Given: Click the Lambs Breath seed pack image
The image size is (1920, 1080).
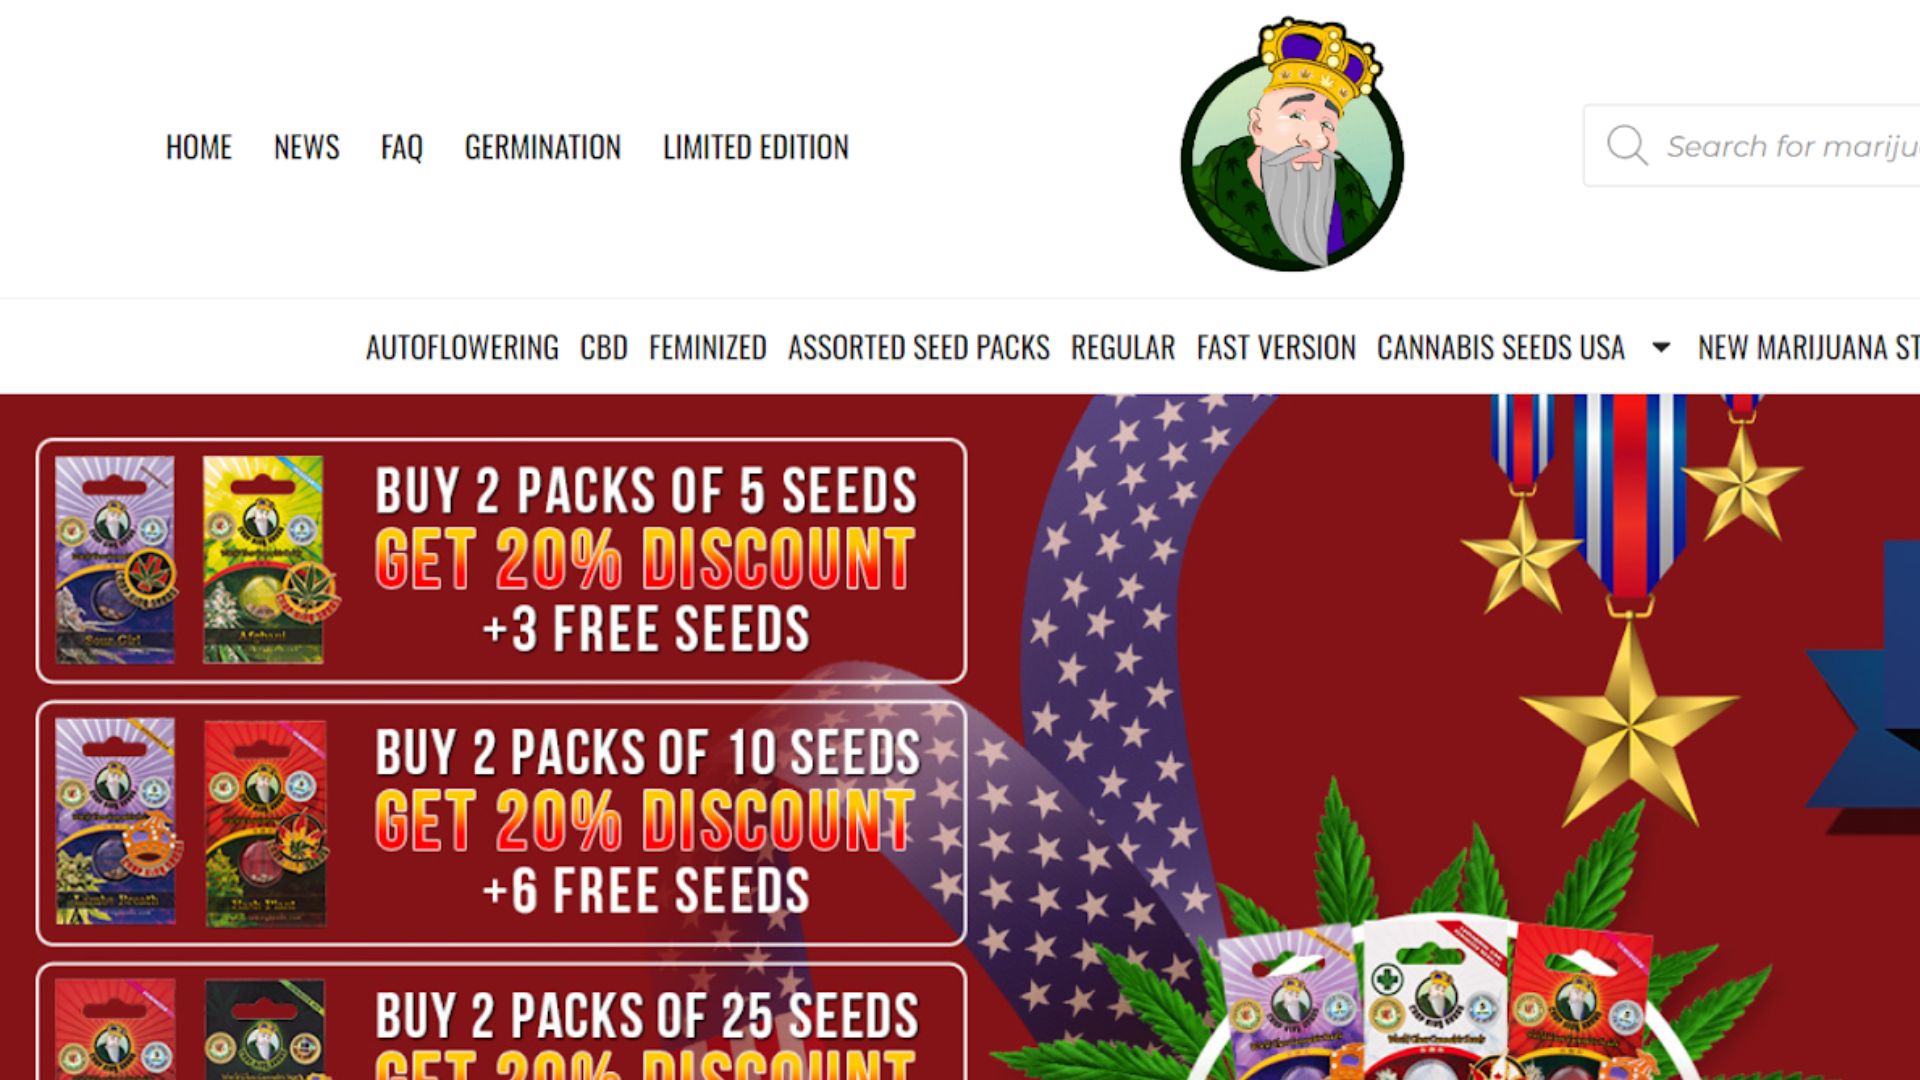Looking at the screenshot, I should pyautogui.click(x=117, y=822).
